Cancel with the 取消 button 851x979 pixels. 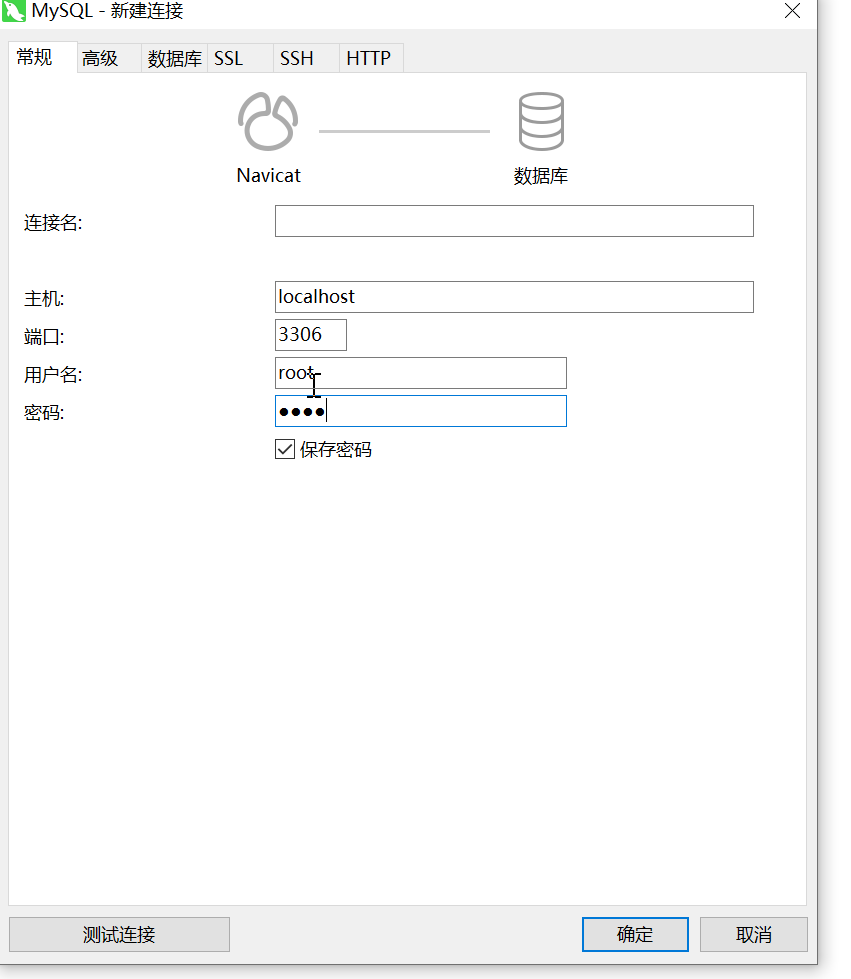[754, 934]
